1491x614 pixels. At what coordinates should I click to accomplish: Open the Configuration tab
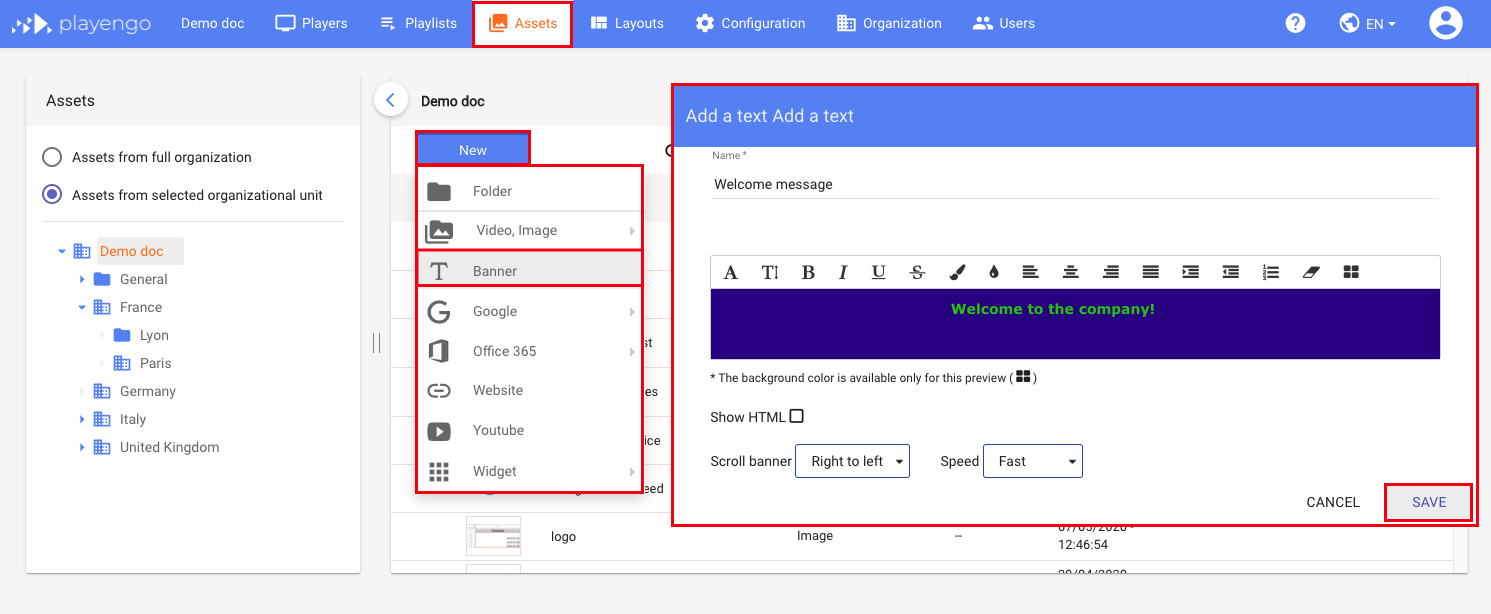click(750, 23)
